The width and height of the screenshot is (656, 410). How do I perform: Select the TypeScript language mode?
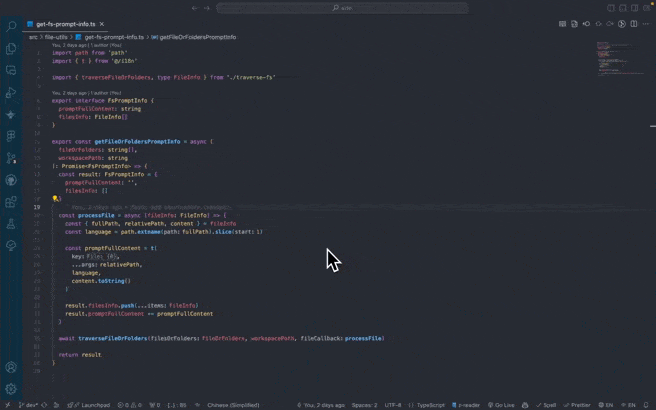(430, 405)
